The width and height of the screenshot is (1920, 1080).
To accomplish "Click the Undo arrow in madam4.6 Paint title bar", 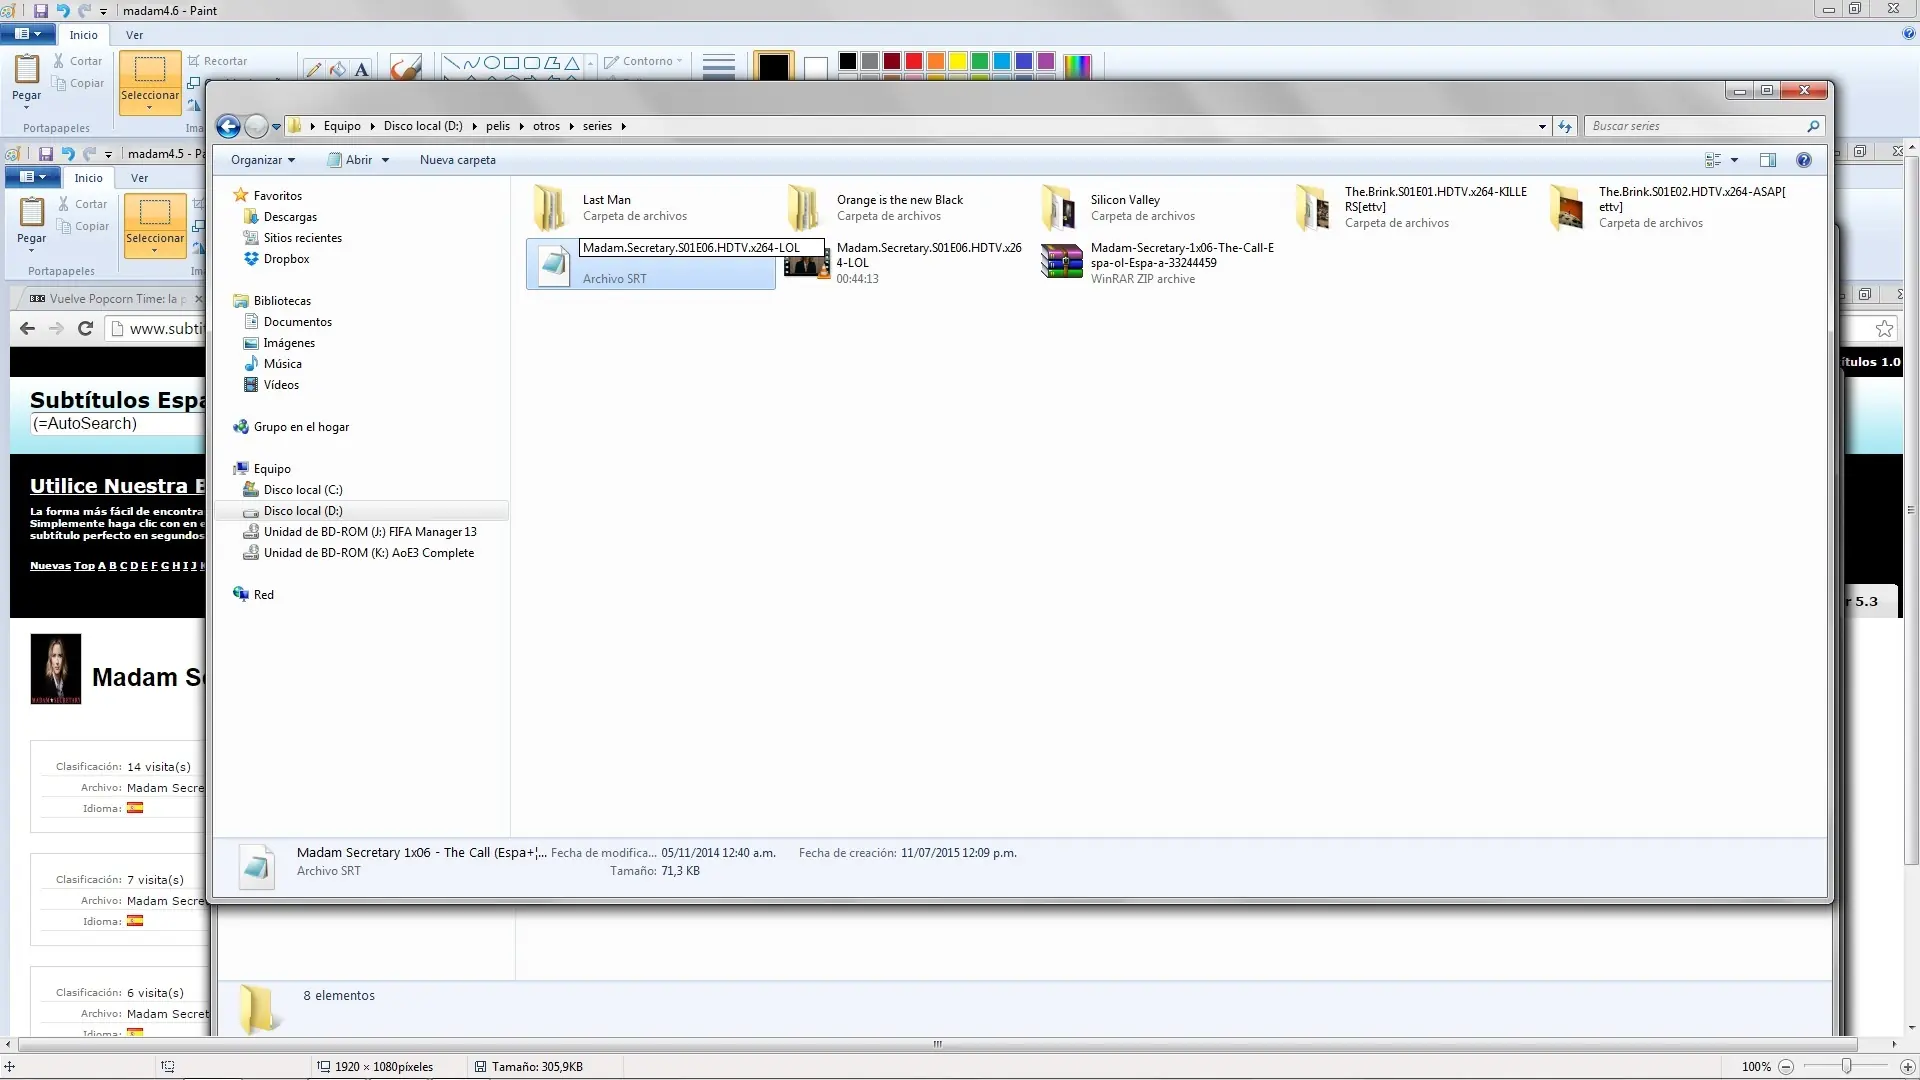I will click(x=62, y=11).
